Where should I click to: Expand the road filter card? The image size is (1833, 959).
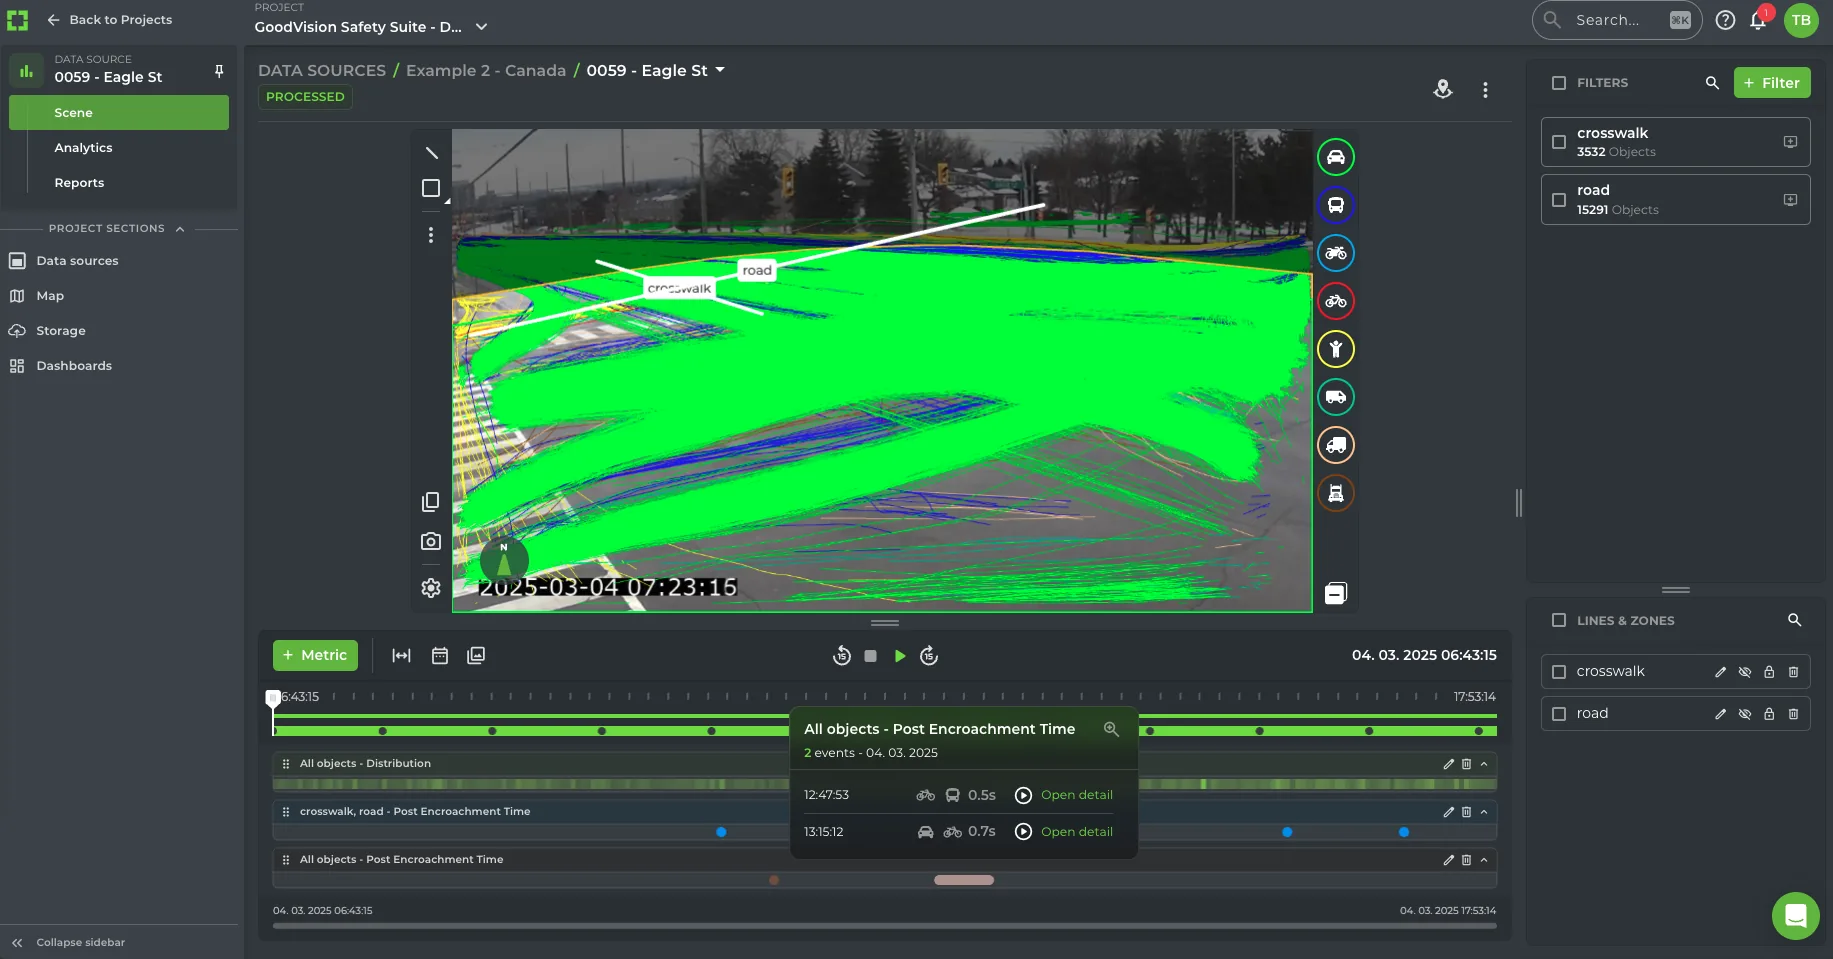click(1790, 200)
